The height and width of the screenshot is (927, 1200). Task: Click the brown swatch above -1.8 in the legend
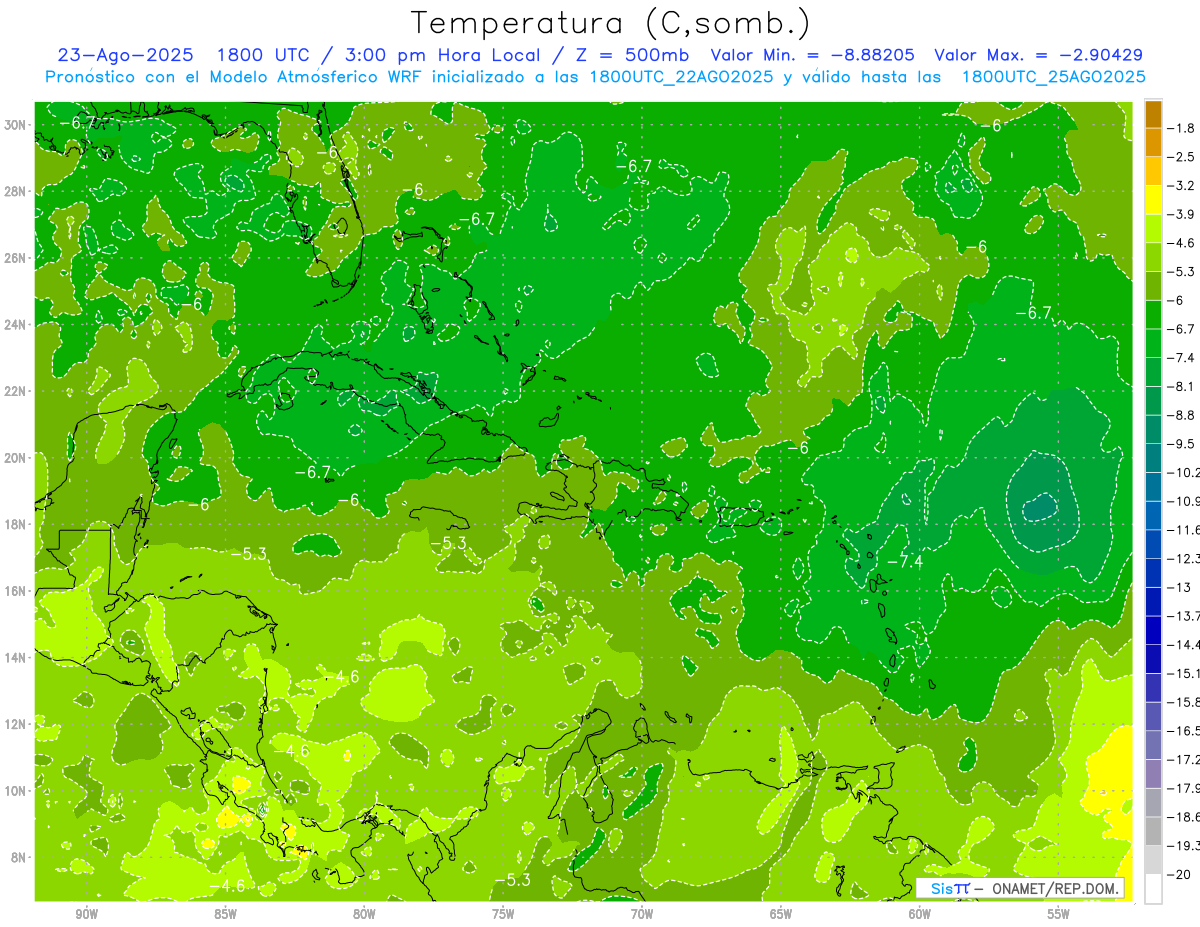[1153, 114]
